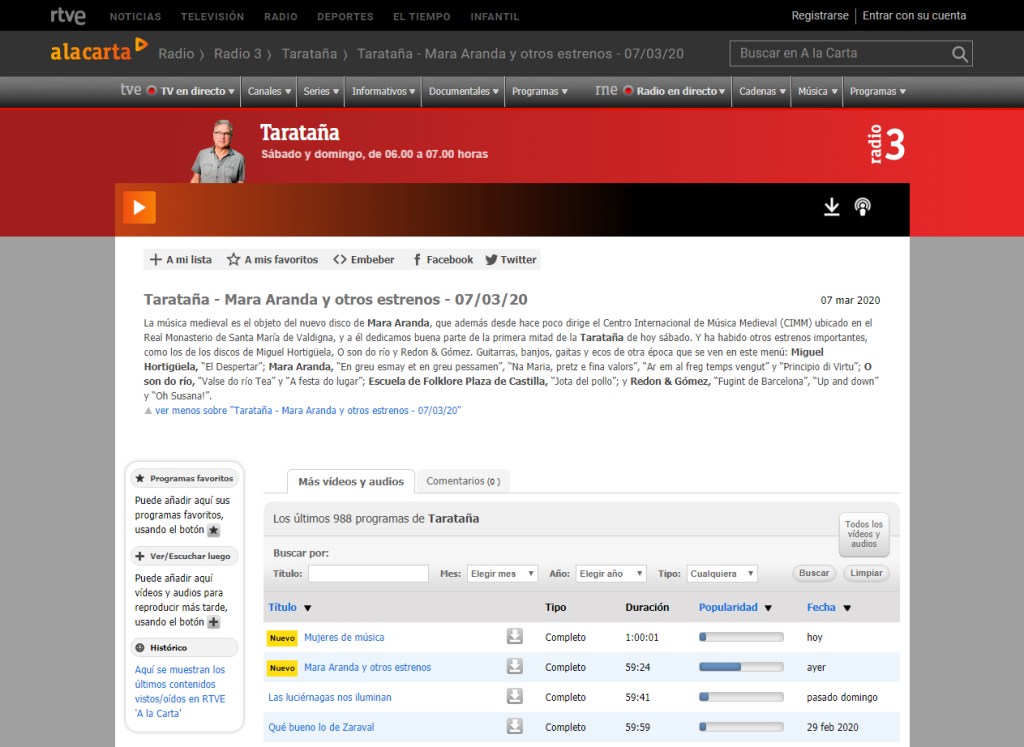1024x747 pixels.
Task: Click the download icon in player bar
Action: 831,207
